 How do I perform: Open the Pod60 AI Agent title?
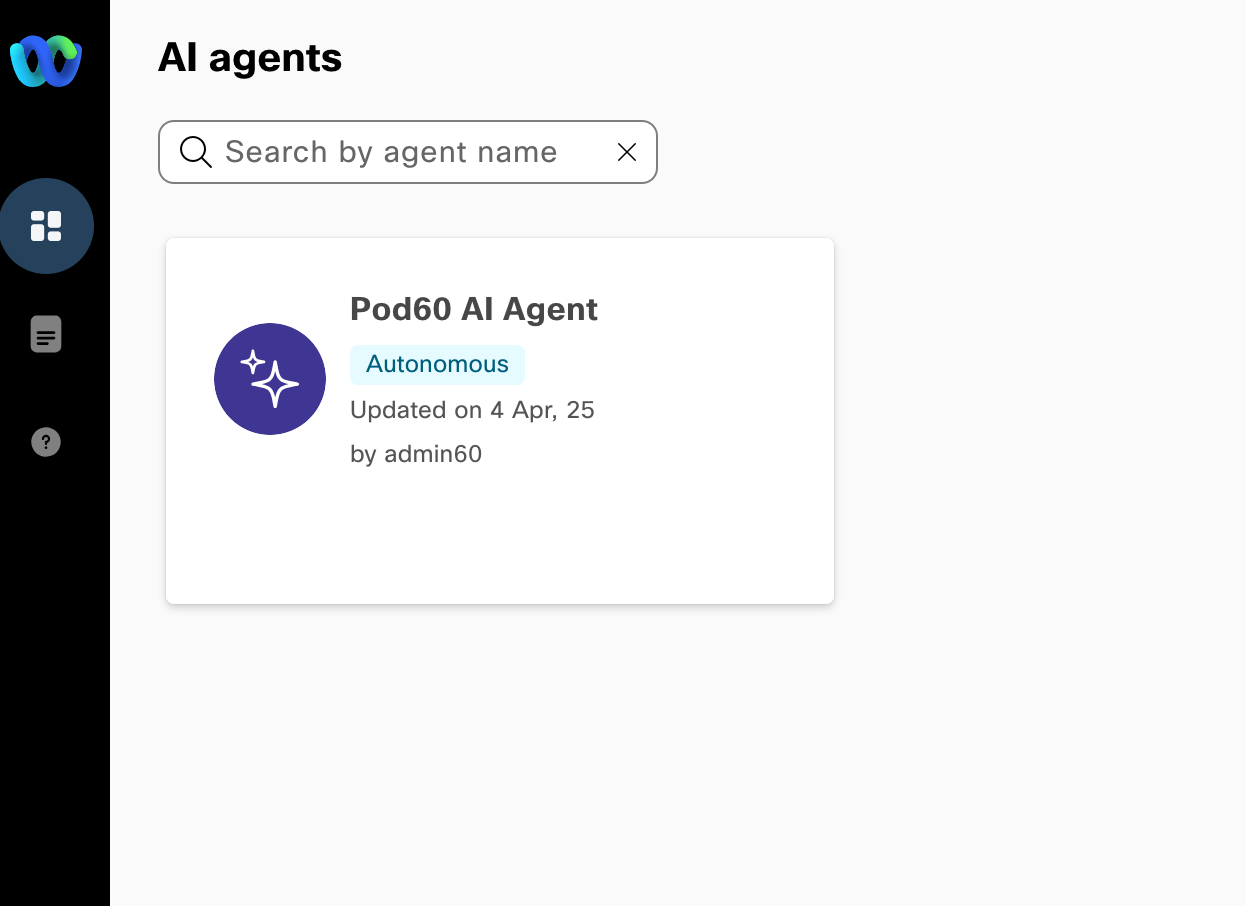click(x=473, y=309)
